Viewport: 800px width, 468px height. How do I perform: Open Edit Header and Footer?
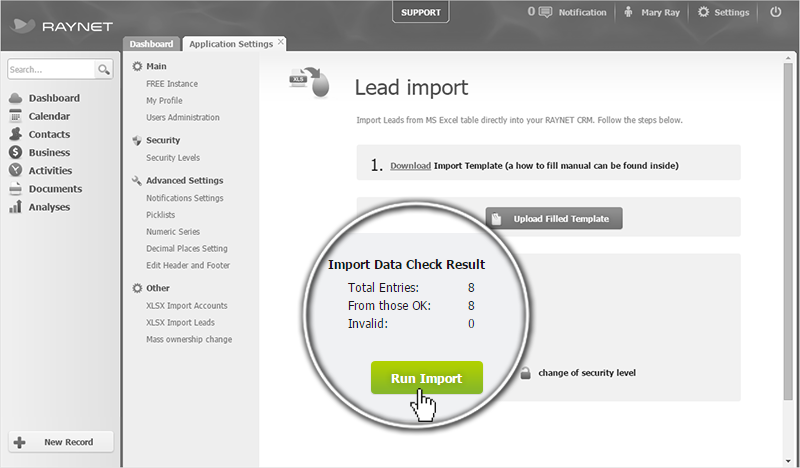(188, 265)
